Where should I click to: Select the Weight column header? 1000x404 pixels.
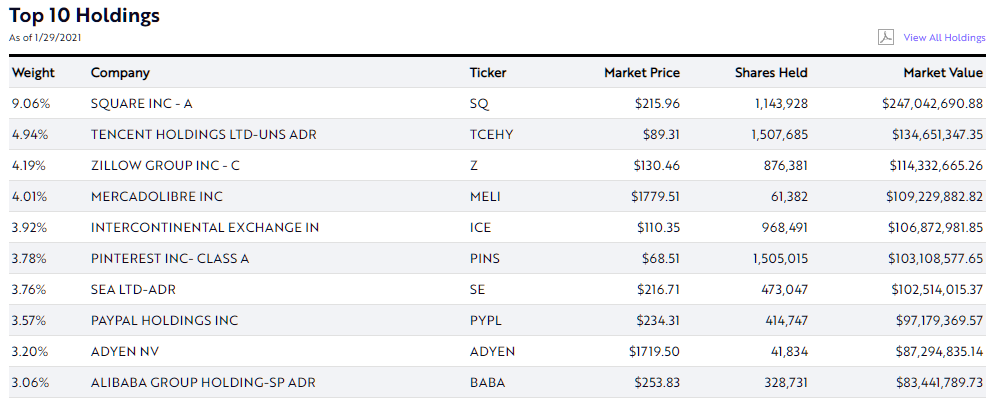click(x=33, y=73)
